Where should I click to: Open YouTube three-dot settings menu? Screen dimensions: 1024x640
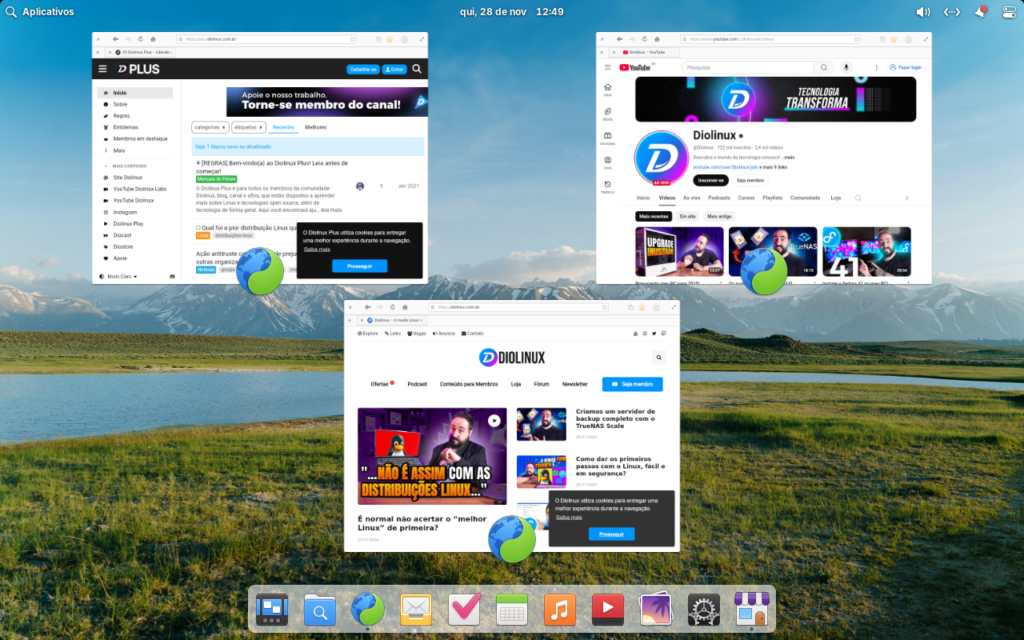(876, 67)
